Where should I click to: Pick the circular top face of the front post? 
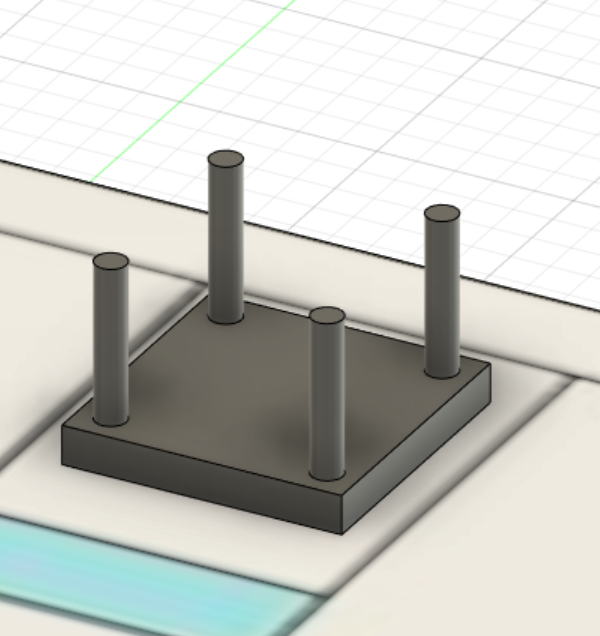[327, 316]
